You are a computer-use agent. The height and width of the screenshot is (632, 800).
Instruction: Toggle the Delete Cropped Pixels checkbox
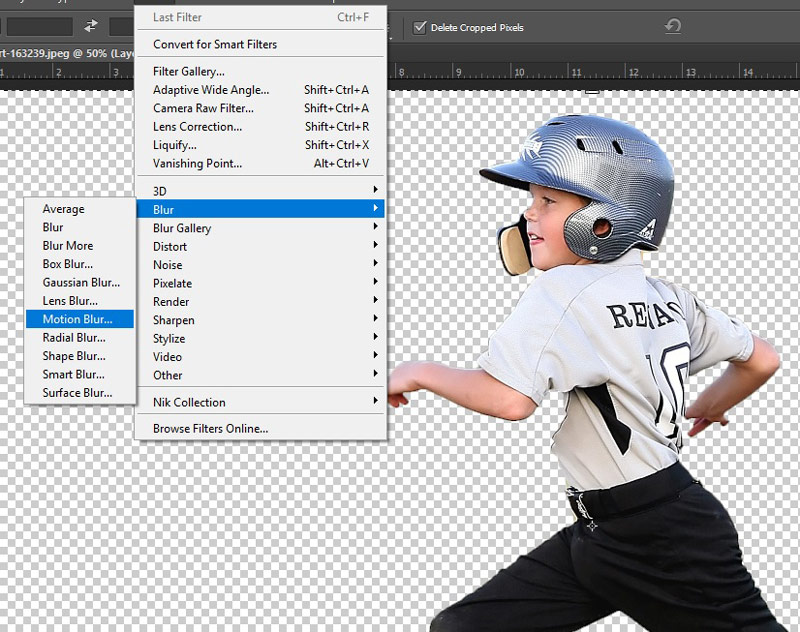(x=419, y=27)
